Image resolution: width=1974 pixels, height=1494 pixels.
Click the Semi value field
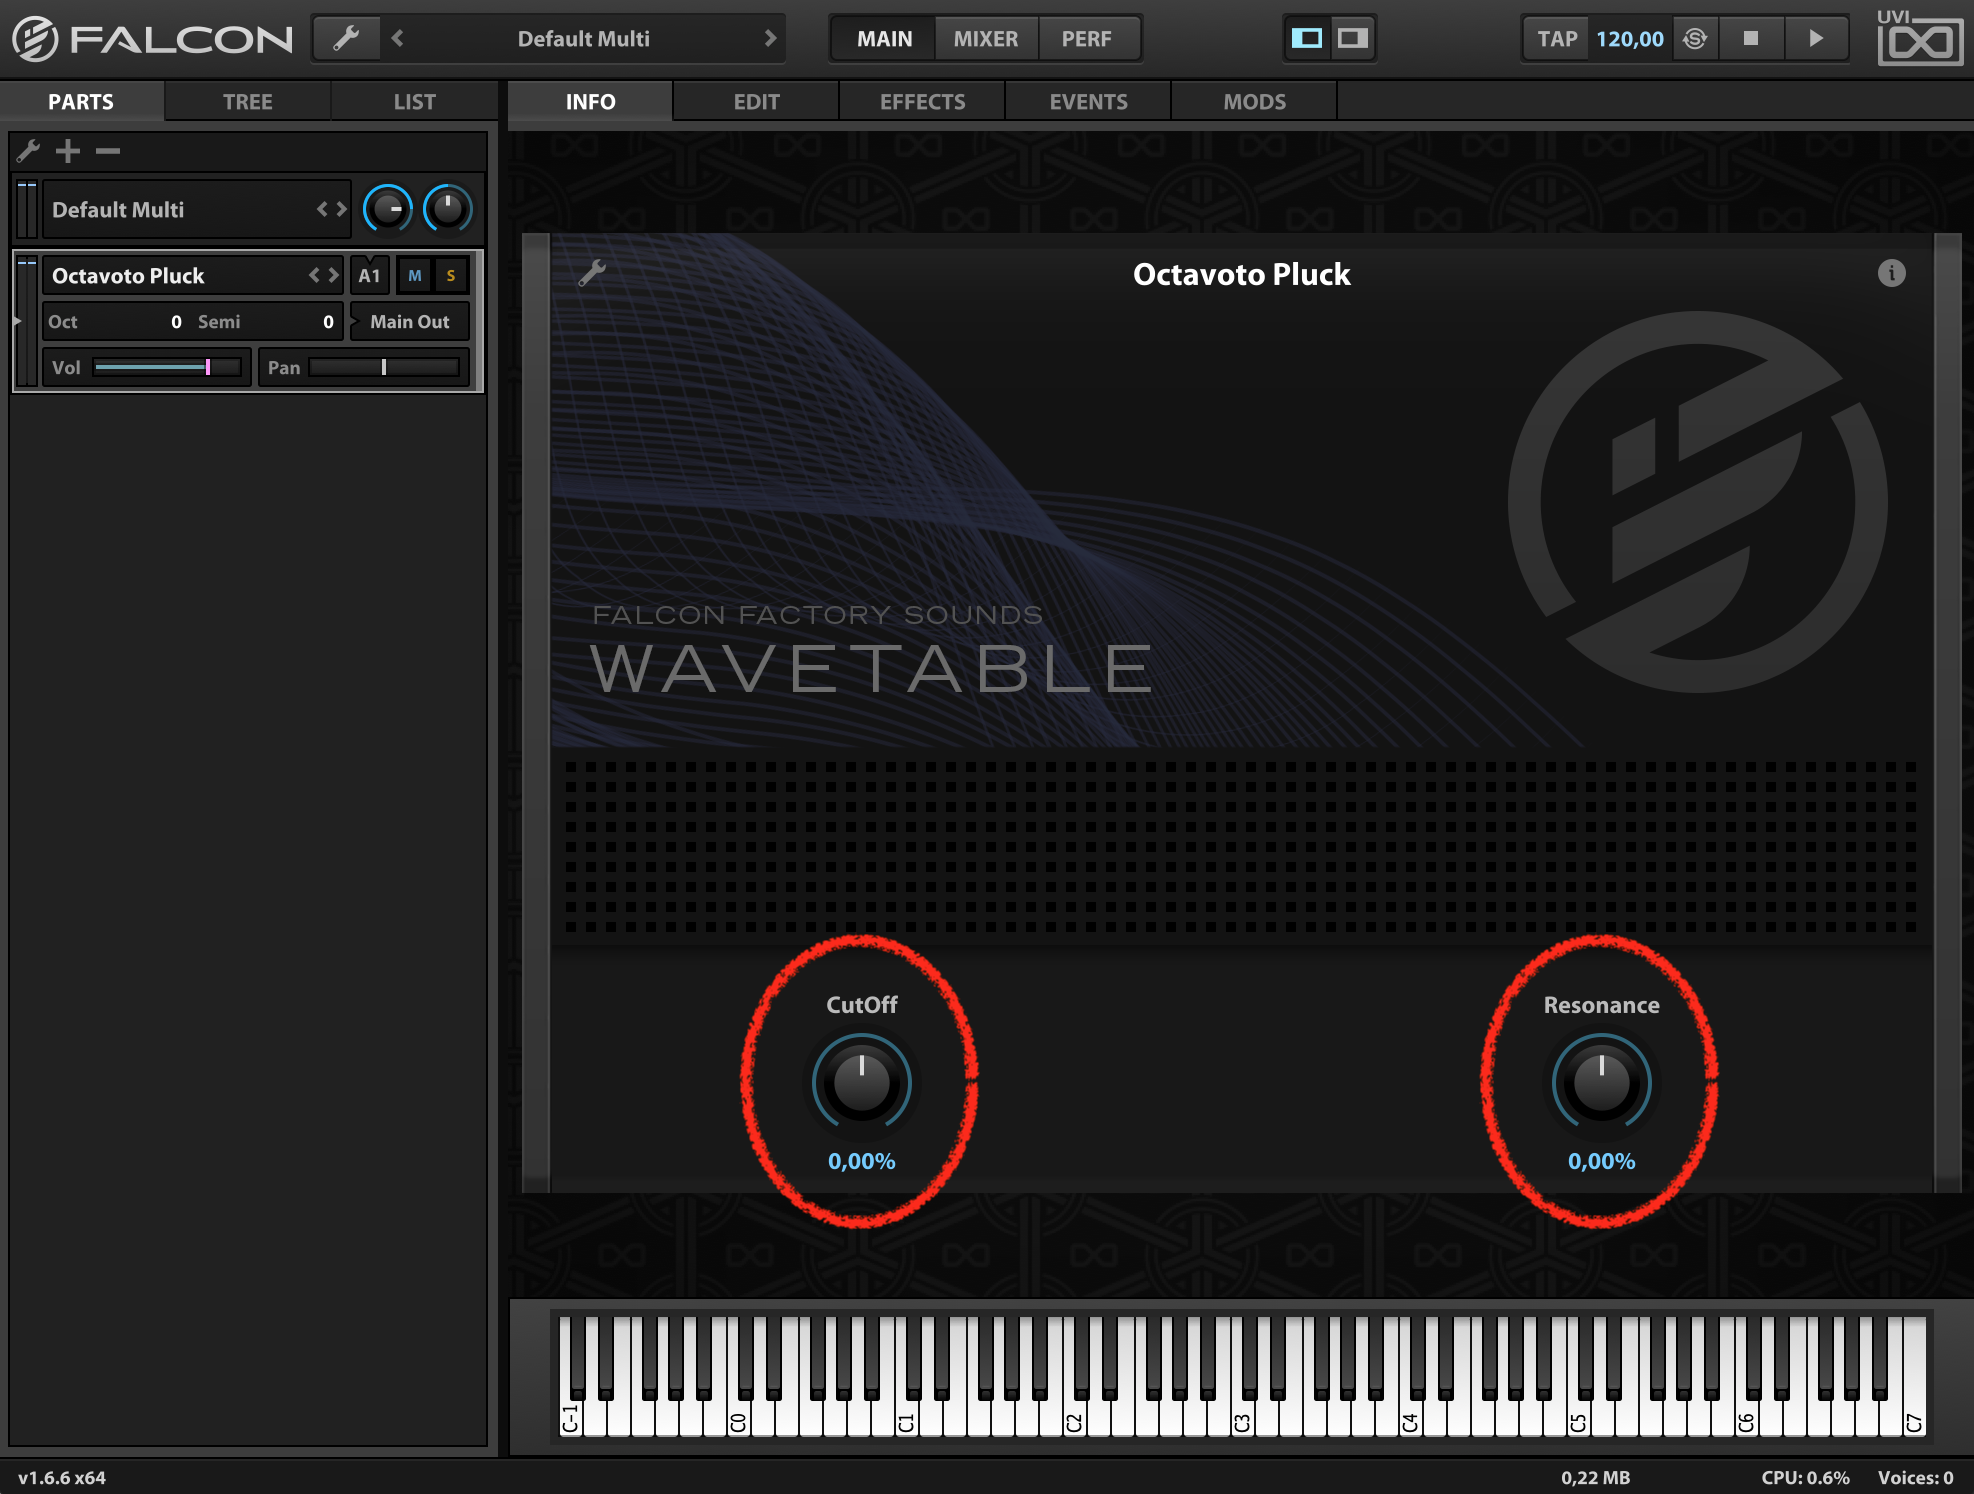point(266,322)
